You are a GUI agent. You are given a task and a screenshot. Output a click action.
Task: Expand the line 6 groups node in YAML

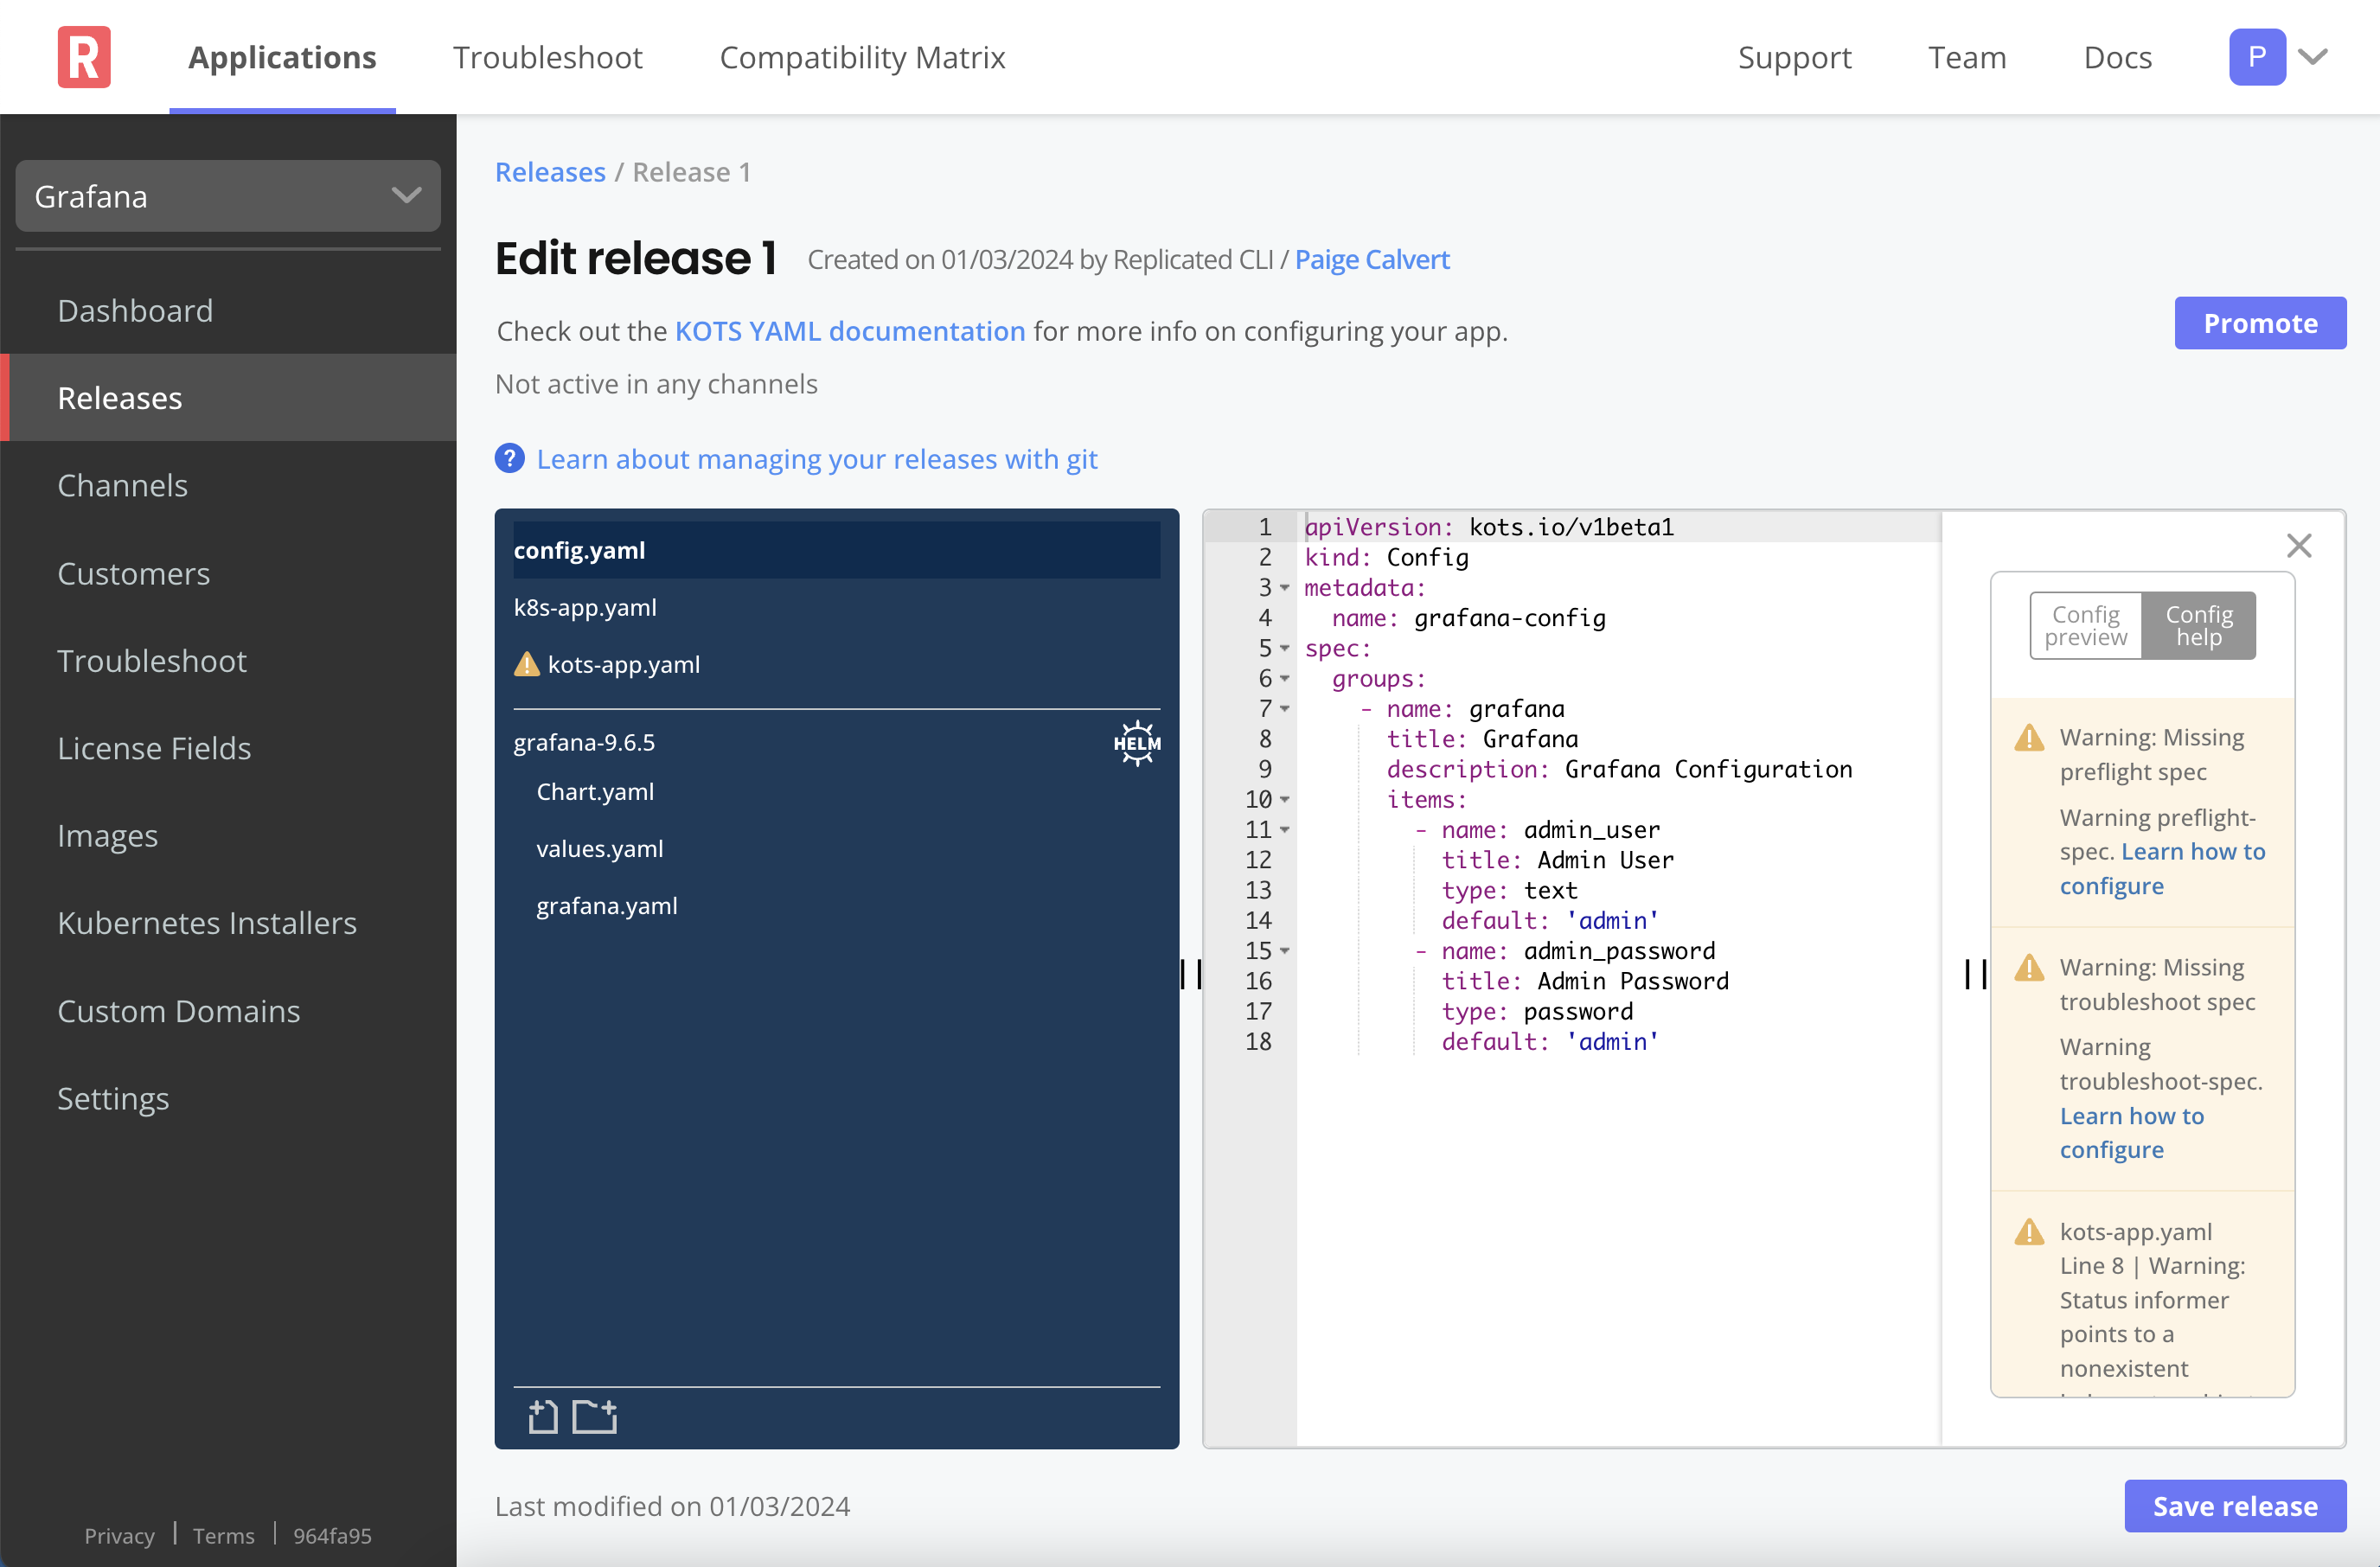coord(1289,681)
